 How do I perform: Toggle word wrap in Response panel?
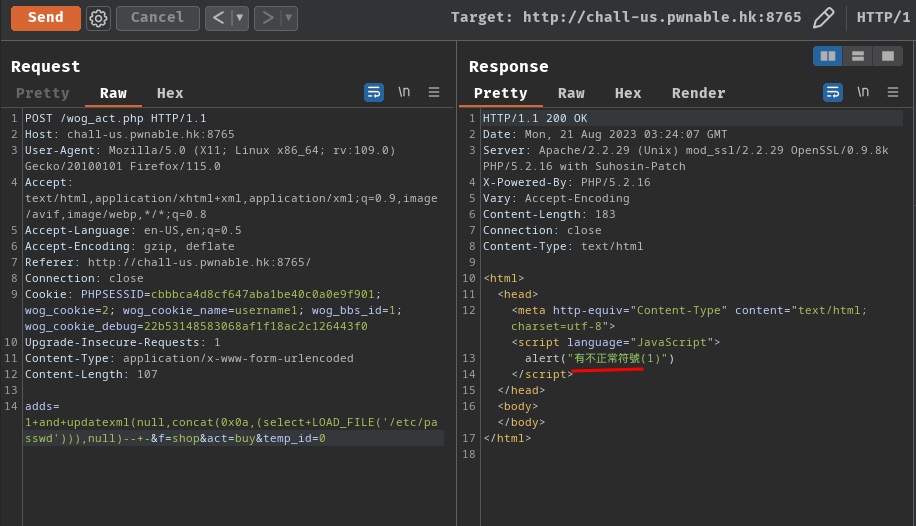point(833,92)
